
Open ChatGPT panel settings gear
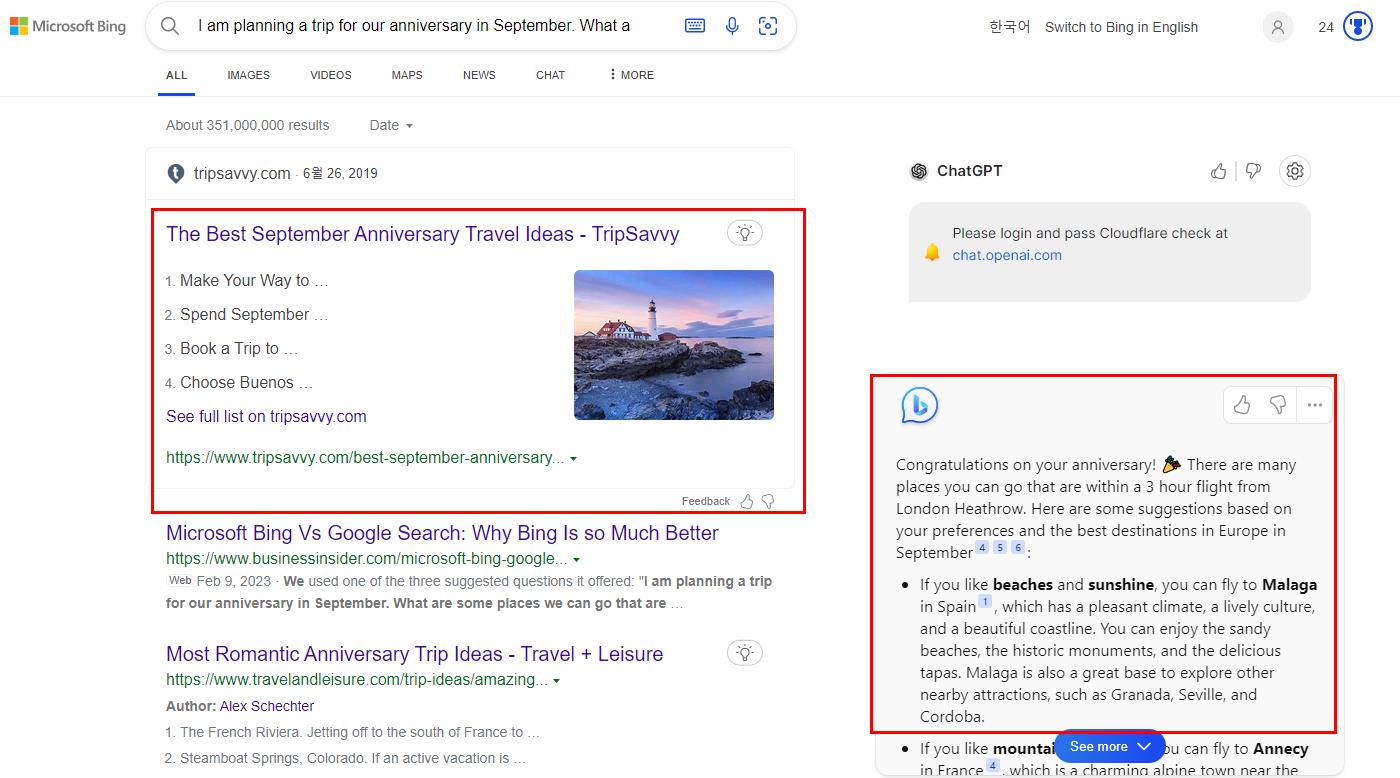pos(1295,171)
